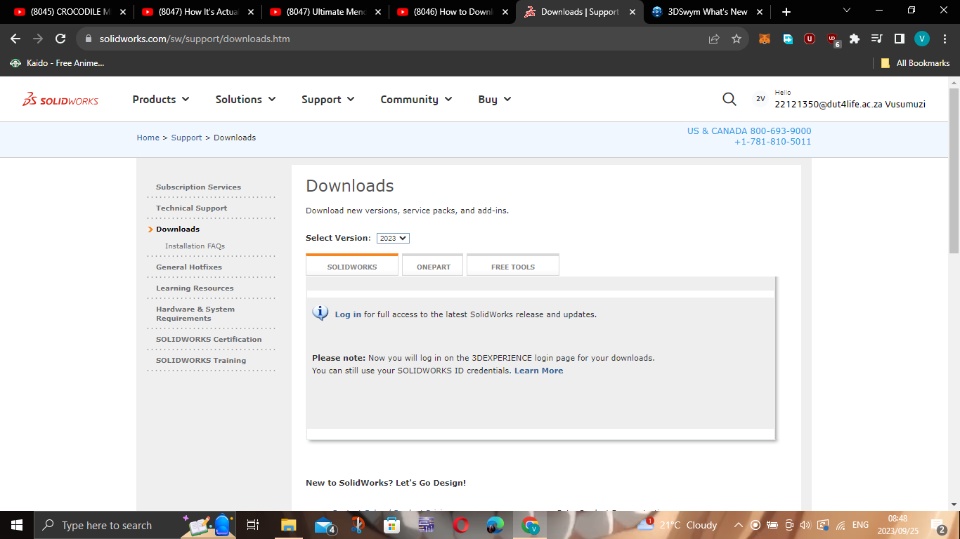Open Installation FAQs sidebar link
Viewport: 960px width, 539px height.
195,246
